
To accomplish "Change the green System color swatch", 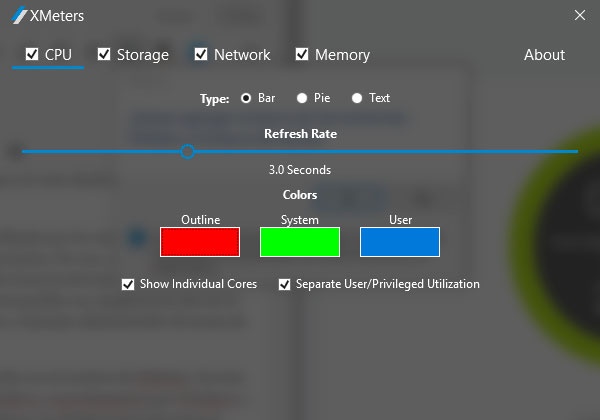I will pyautogui.click(x=300, y=242).
